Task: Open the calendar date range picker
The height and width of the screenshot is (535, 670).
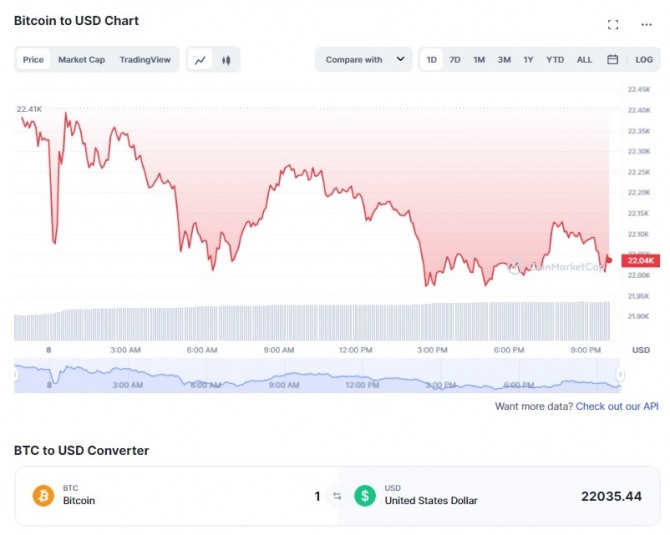Action: tap(612, 60)
